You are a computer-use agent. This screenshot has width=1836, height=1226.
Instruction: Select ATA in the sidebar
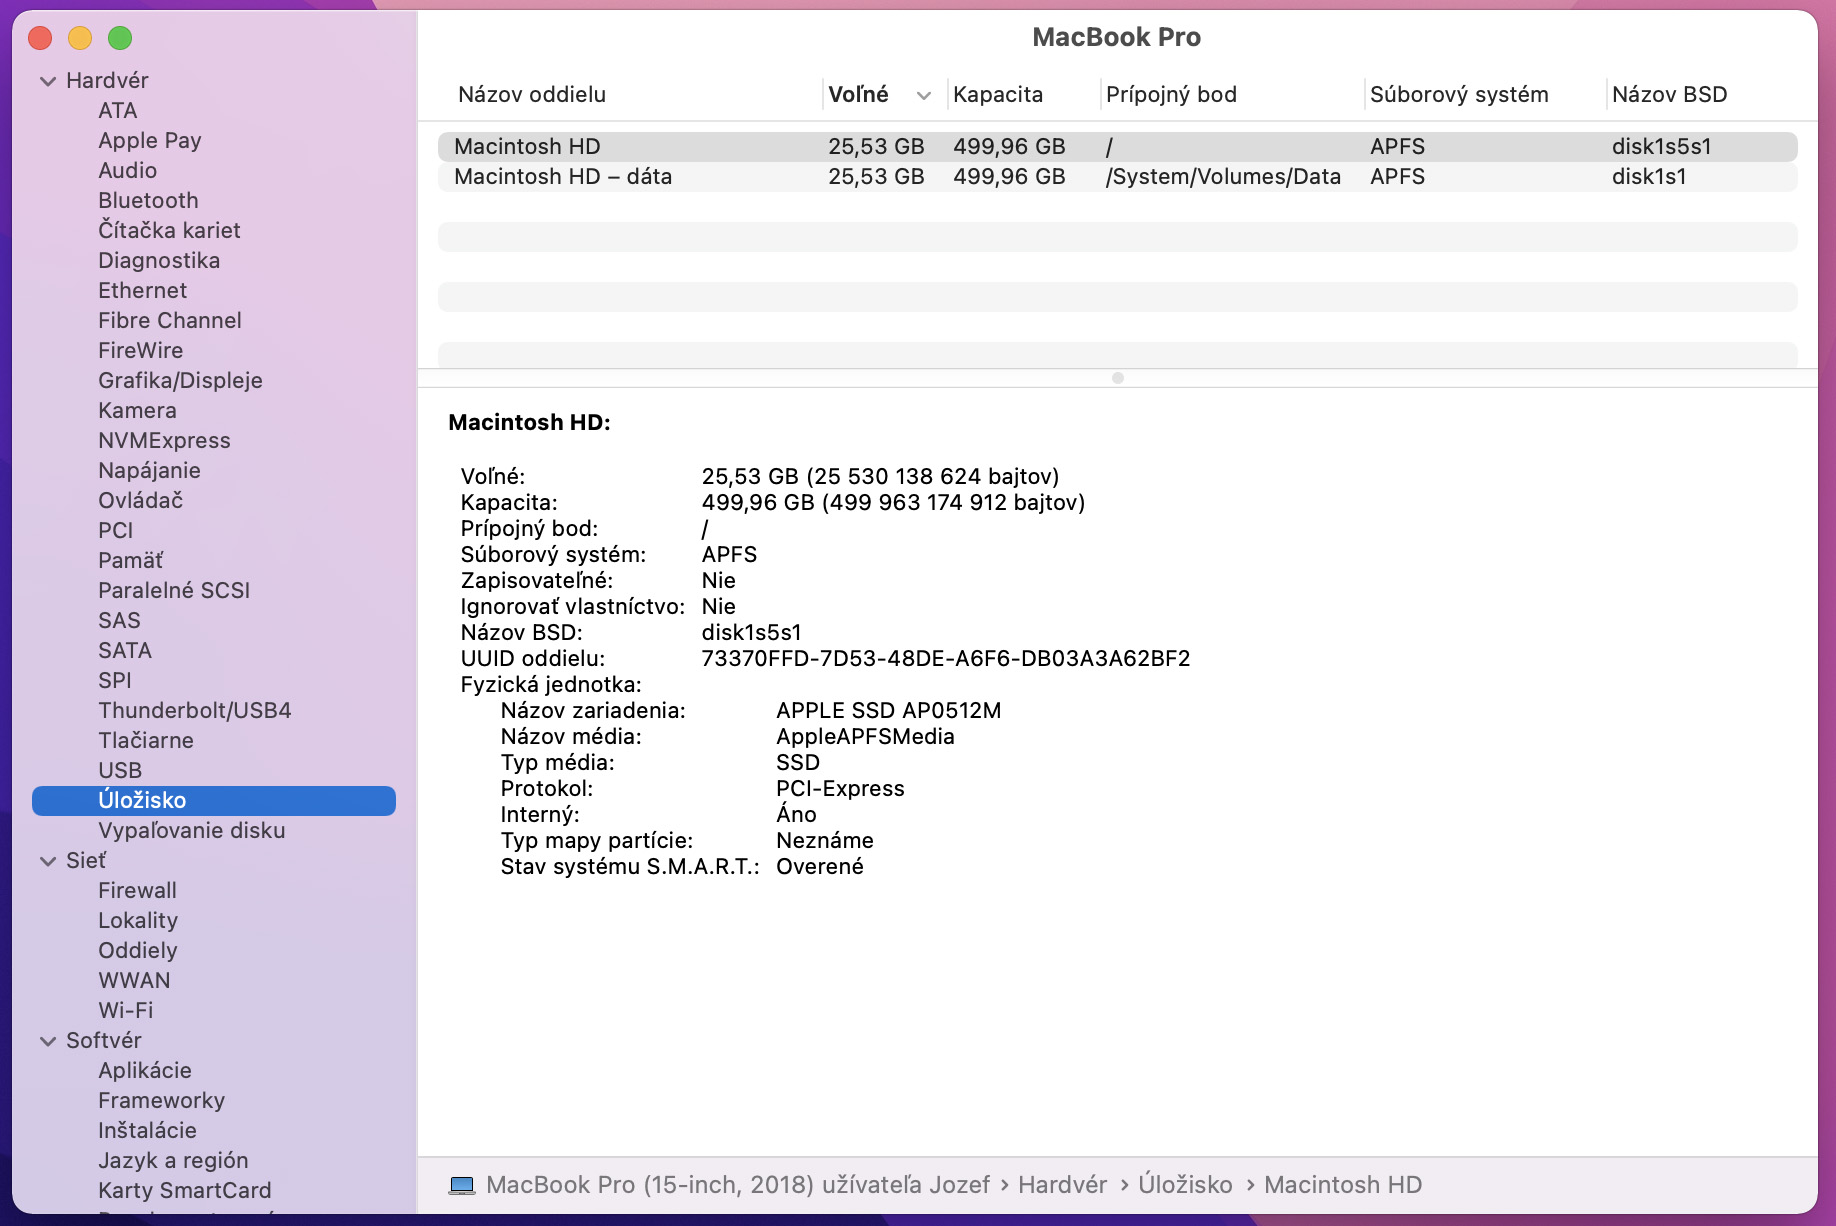[x=118, y=111]
